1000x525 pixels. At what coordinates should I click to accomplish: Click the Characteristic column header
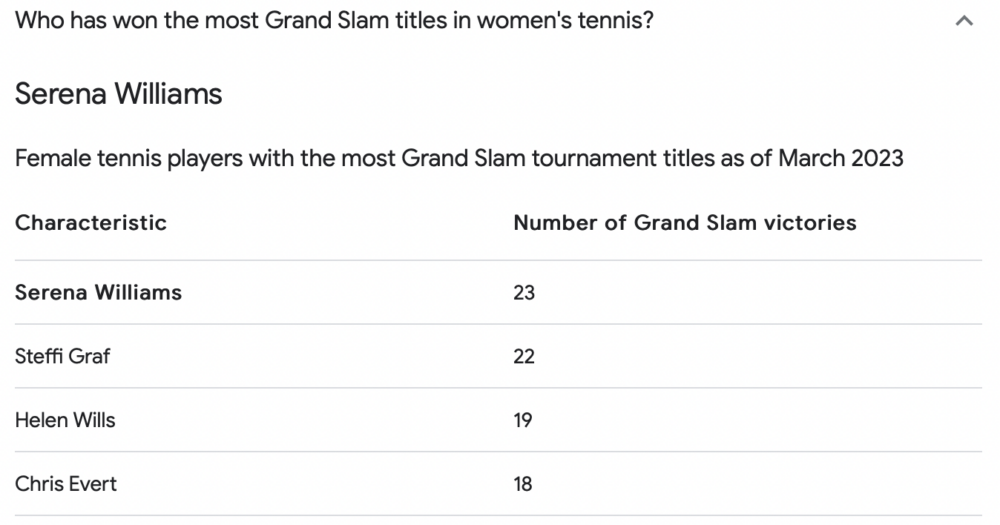click(91, 223)
